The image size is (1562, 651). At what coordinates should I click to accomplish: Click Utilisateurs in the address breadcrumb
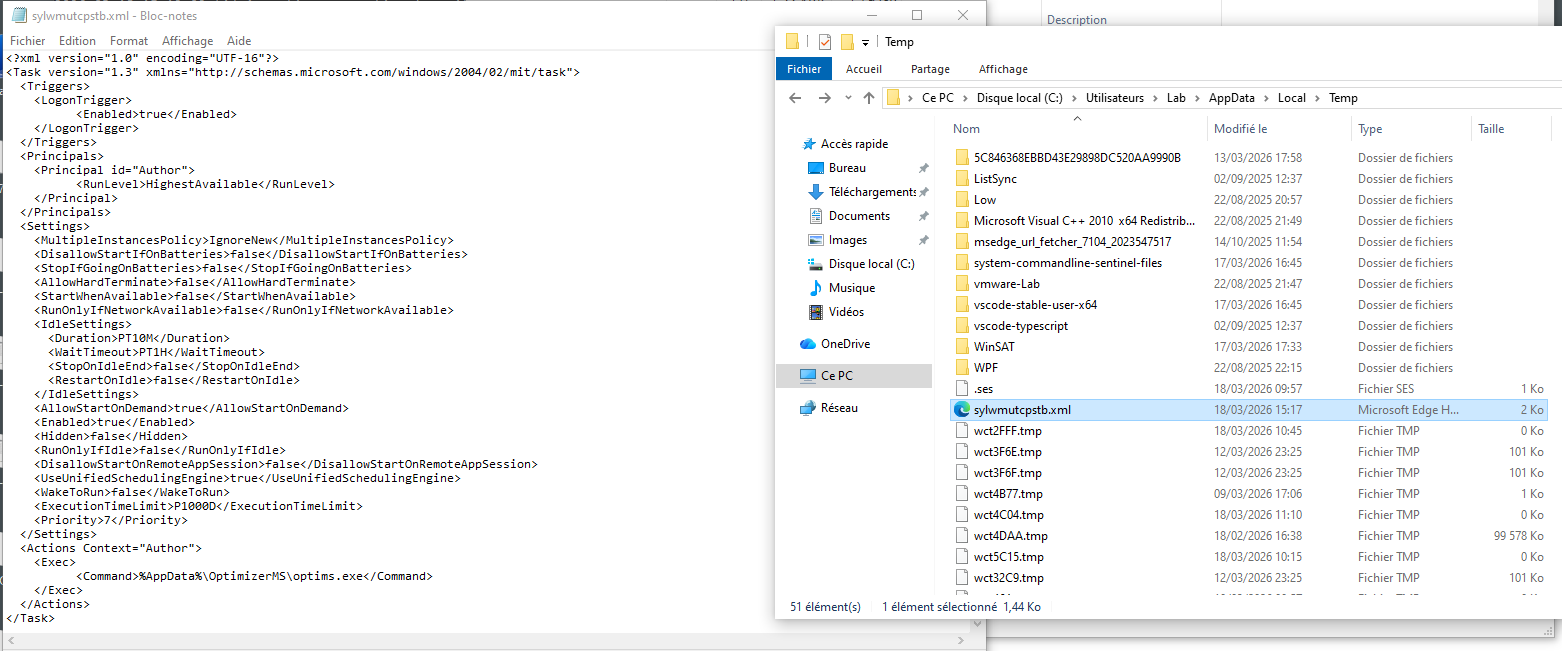click(1115, 98)
